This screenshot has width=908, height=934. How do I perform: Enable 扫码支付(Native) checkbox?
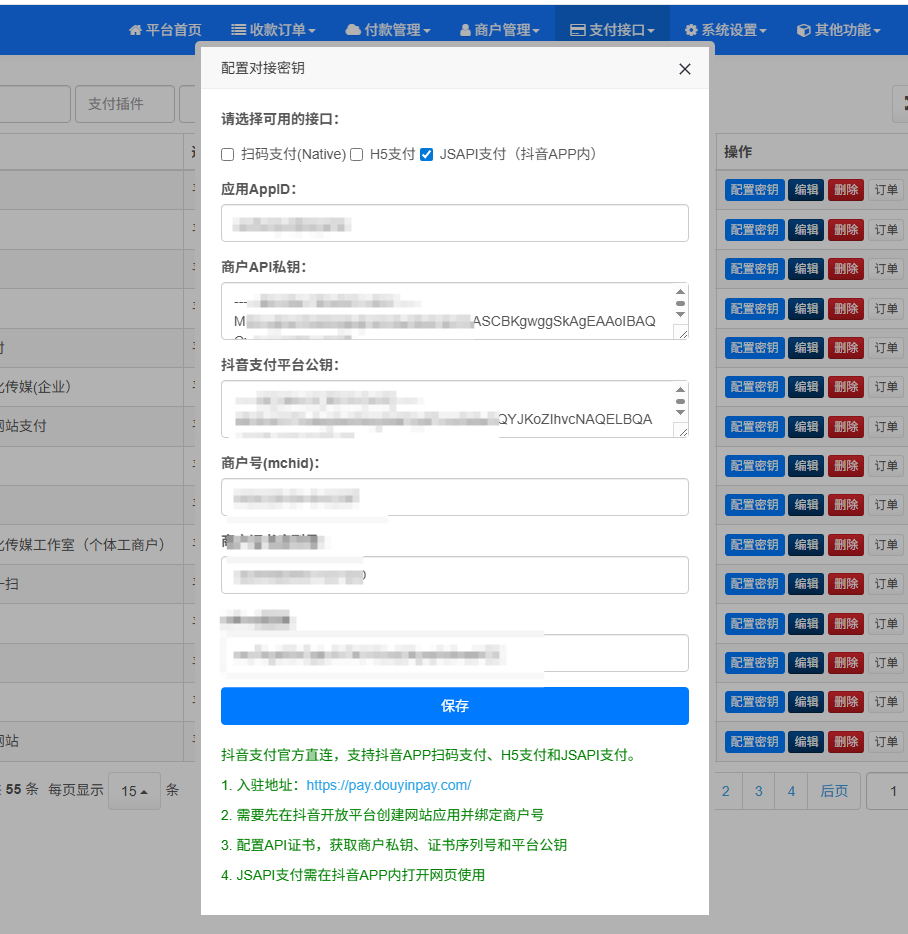228,155
